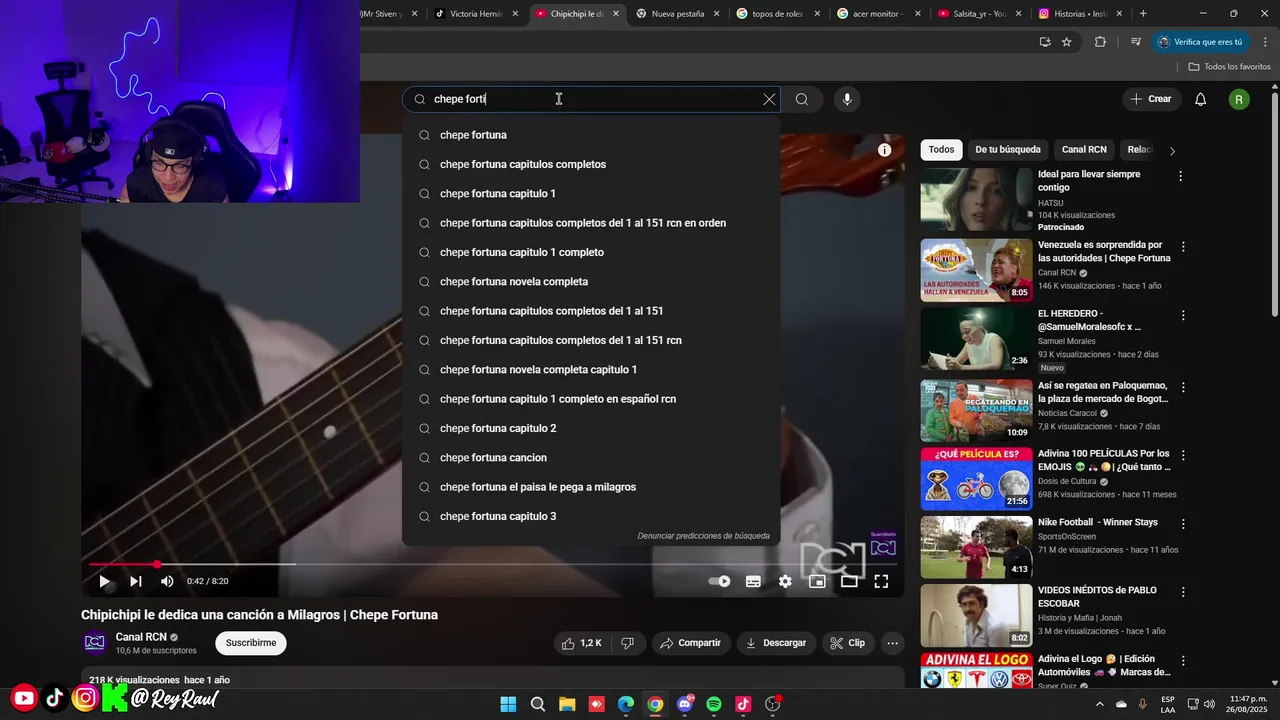Like the video with 1,2 K

(x=581, y=643)
